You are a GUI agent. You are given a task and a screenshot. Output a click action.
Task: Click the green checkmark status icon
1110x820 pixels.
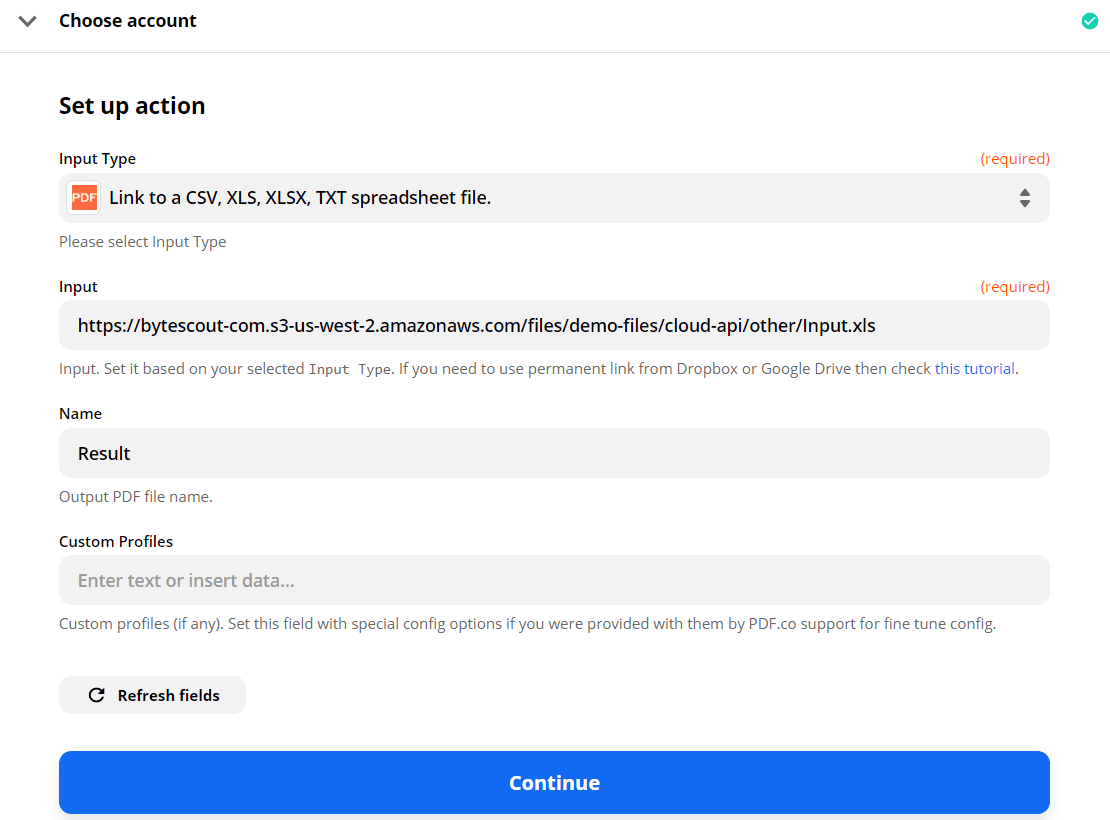coord(1089,21)
